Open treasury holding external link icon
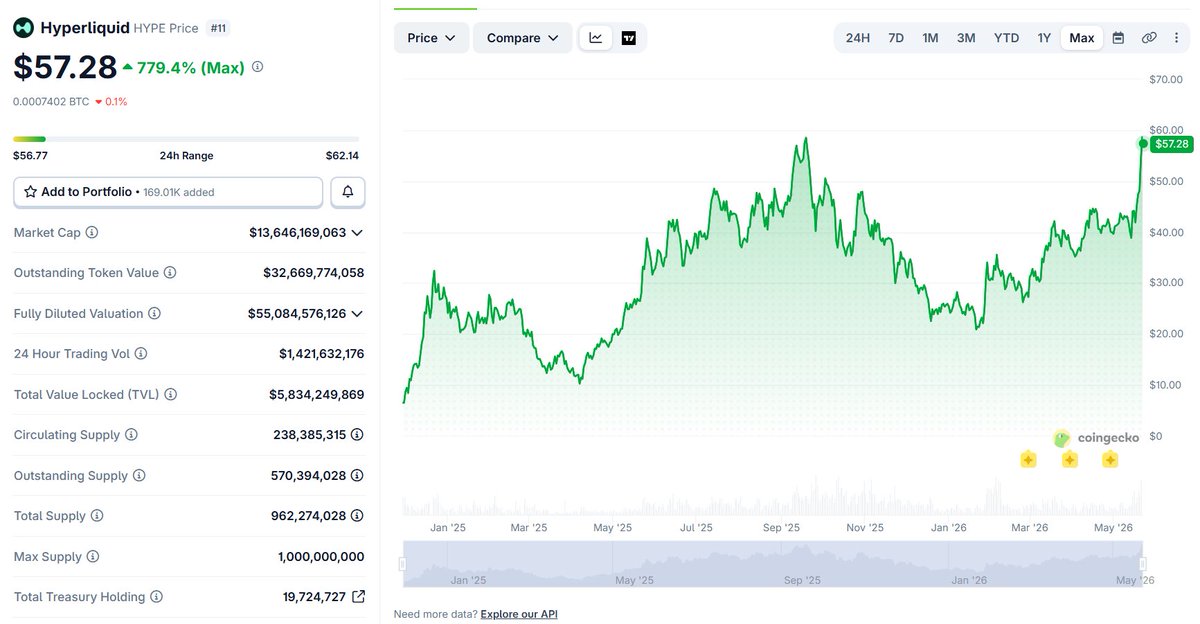Screen dimensions: 1200x624 (x=357, y=597)
